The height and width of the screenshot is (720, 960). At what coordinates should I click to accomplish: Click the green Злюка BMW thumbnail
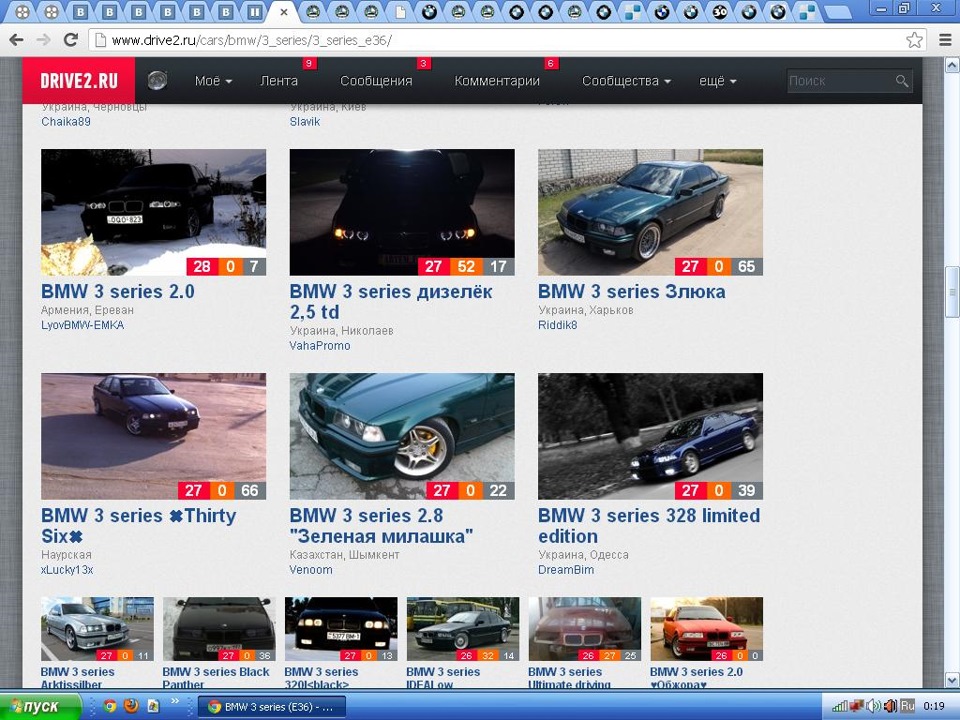[650, 212]
